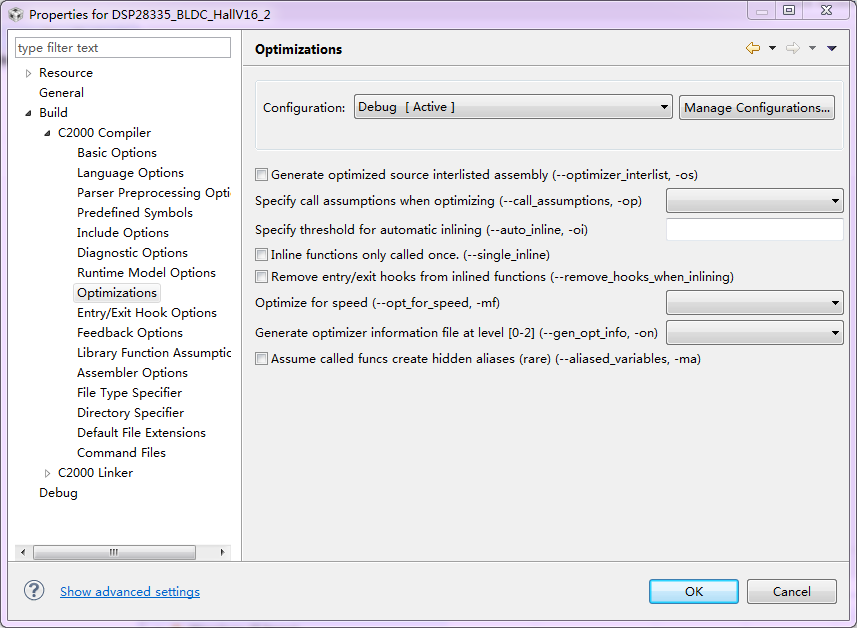Open the back history dropdown arrow
The width and height of the screenshot is (857, 628).
point(772,48)
